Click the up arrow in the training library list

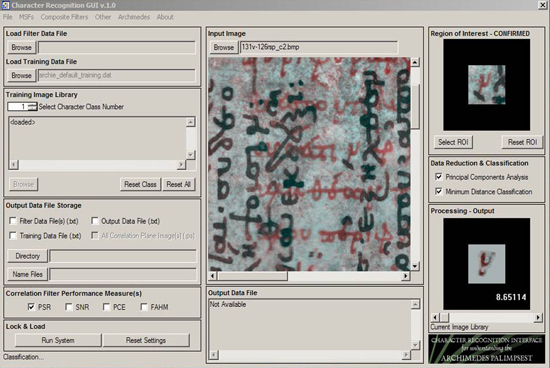(x=190, y=122)
